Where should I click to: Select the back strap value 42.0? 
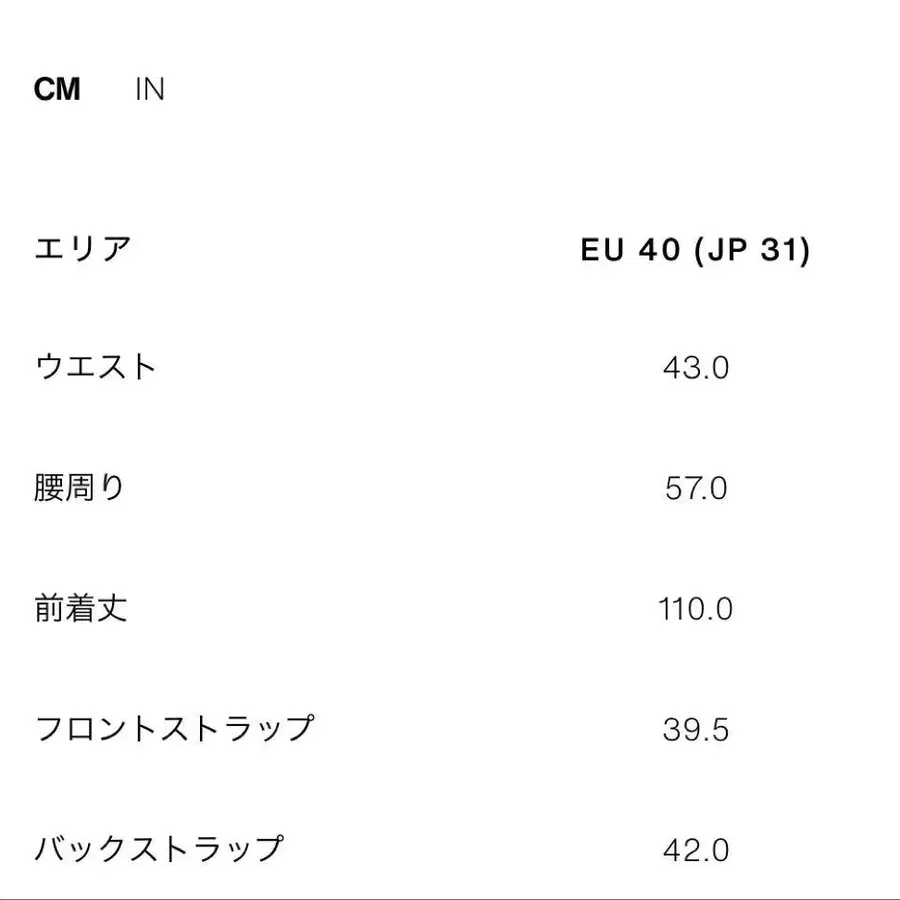pos(697,849)
